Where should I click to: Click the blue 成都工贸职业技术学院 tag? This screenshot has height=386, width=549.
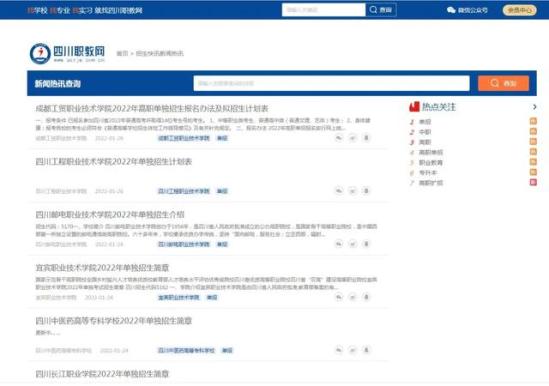point(184,138)
